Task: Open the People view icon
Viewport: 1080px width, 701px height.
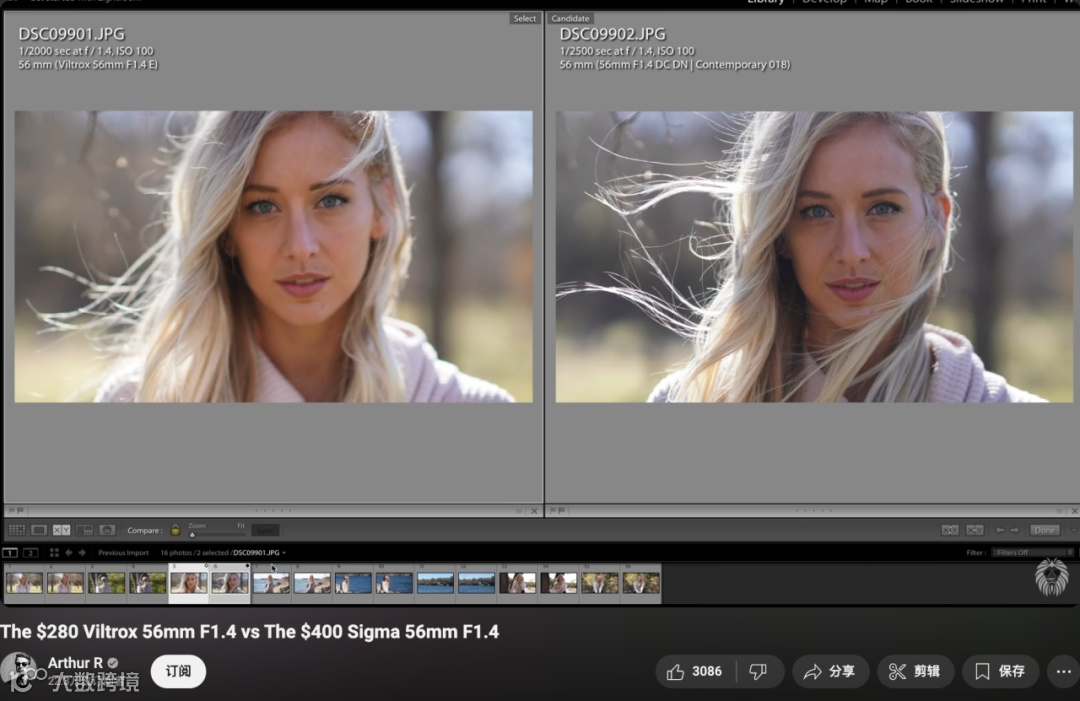Action: coord(107,530)
